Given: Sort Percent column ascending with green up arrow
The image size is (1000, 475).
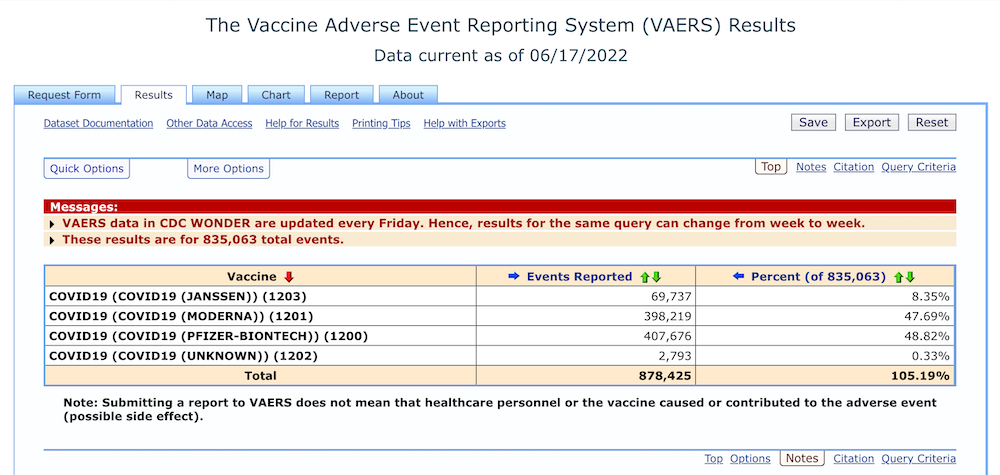Looking at the screenshot, I should pos(899,277).
